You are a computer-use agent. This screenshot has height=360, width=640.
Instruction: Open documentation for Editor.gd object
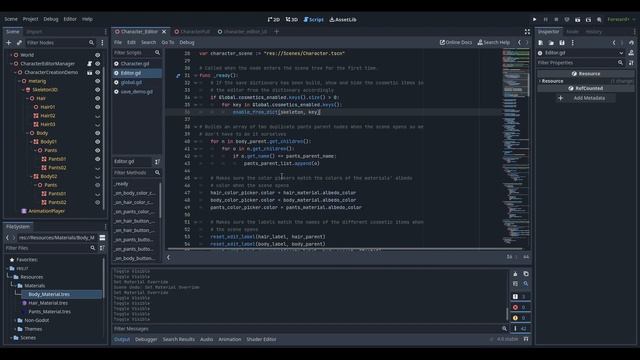tap(631, 53)
